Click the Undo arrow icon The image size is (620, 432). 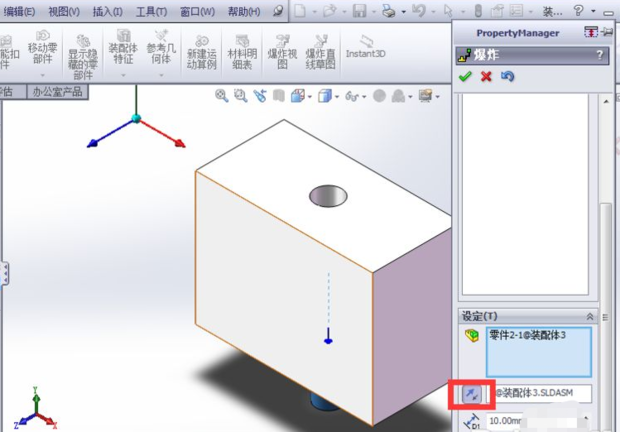tap(419, 11)
